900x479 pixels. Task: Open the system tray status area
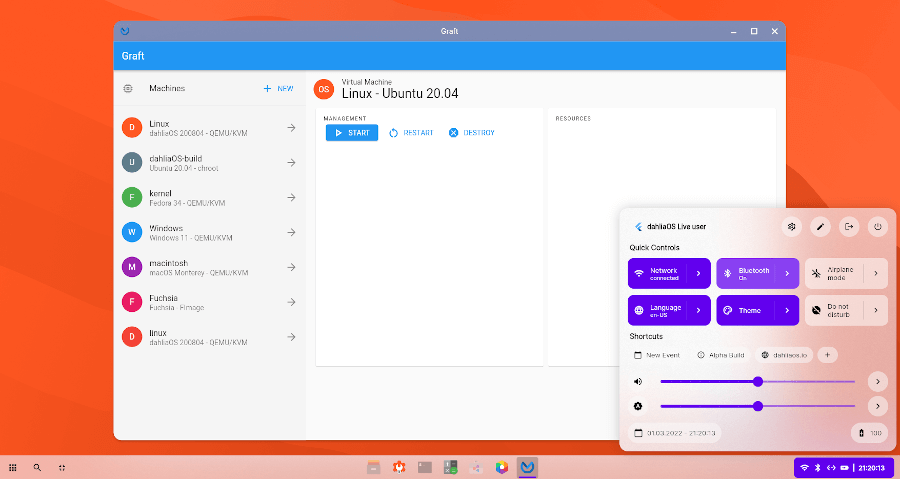pos(844,468)
